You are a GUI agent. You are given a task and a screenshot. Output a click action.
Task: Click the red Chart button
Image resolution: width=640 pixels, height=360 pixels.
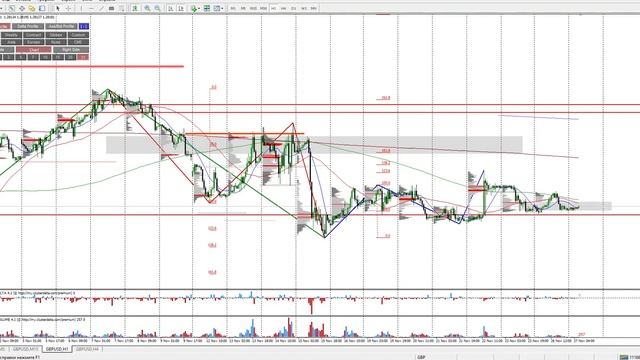pyautogui.click(x=33, y=50)
